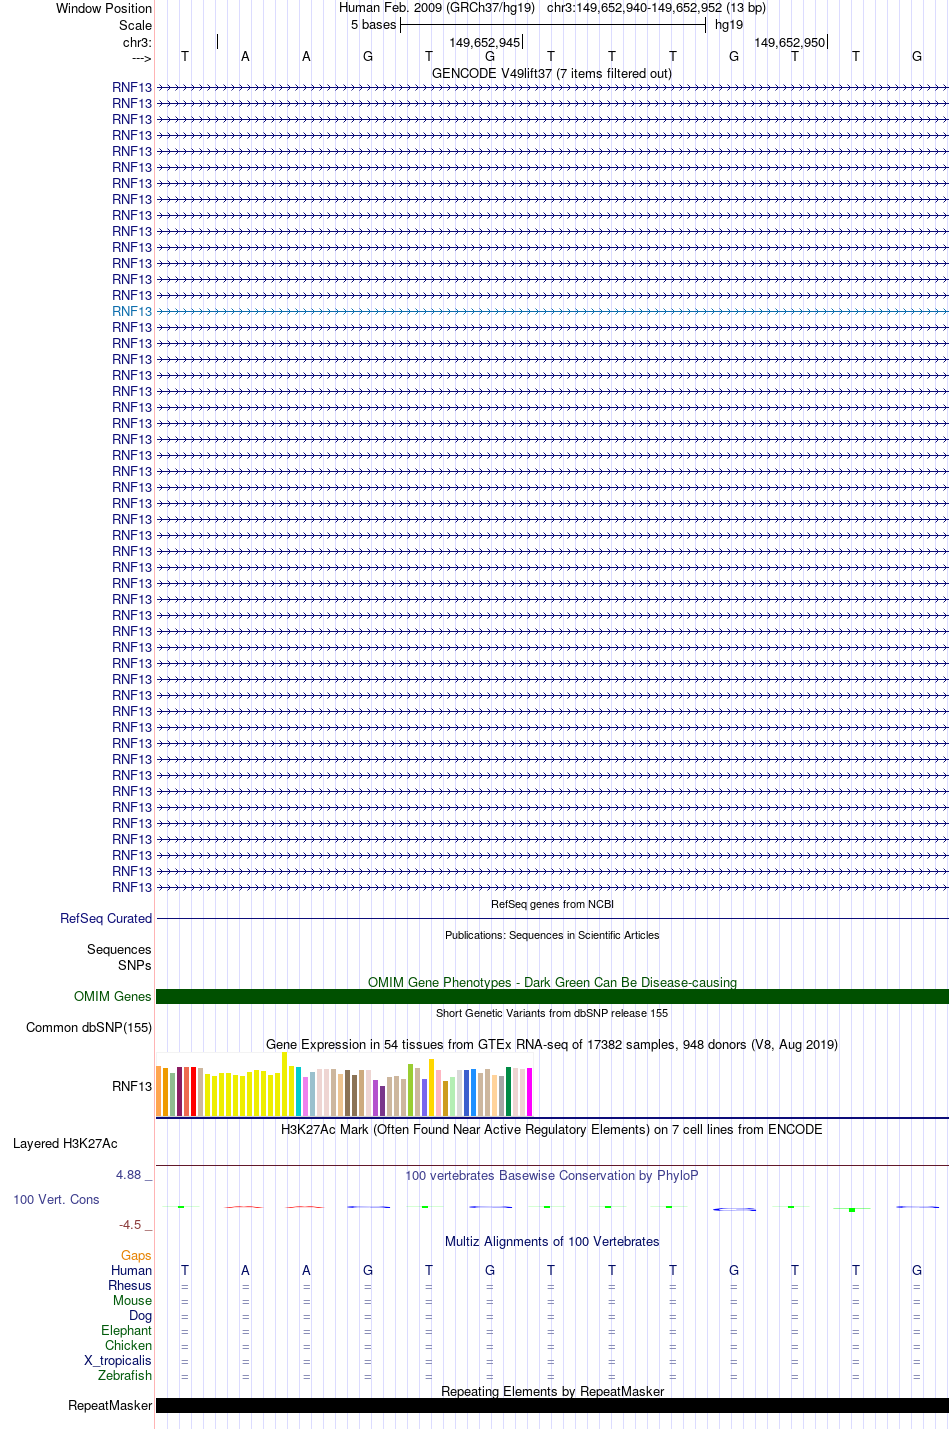This screenshot has height=1429, width=950.
Task: Click the '5 bases' scale text
Action: tap(374, 24)
